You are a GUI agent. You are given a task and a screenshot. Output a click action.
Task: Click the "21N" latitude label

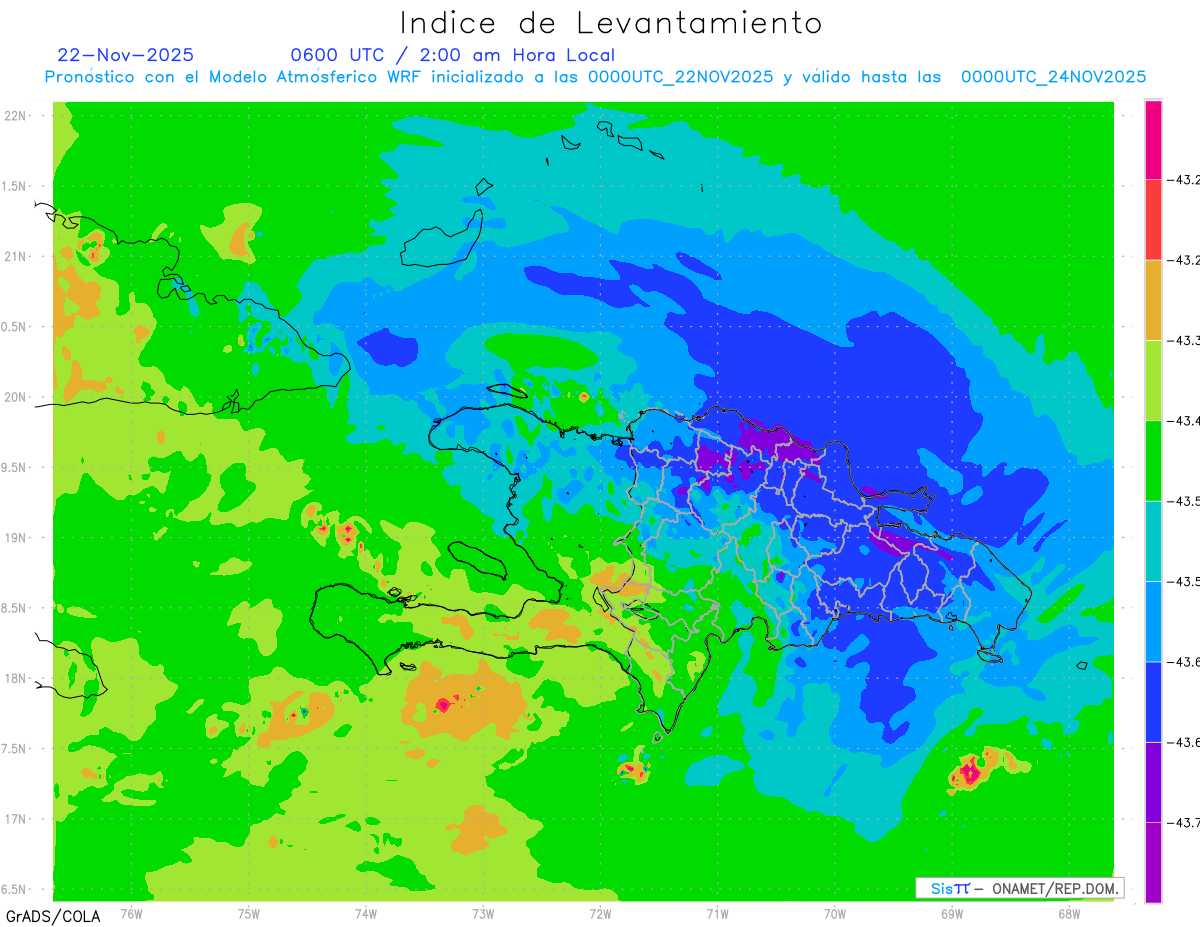pos(15,256)
